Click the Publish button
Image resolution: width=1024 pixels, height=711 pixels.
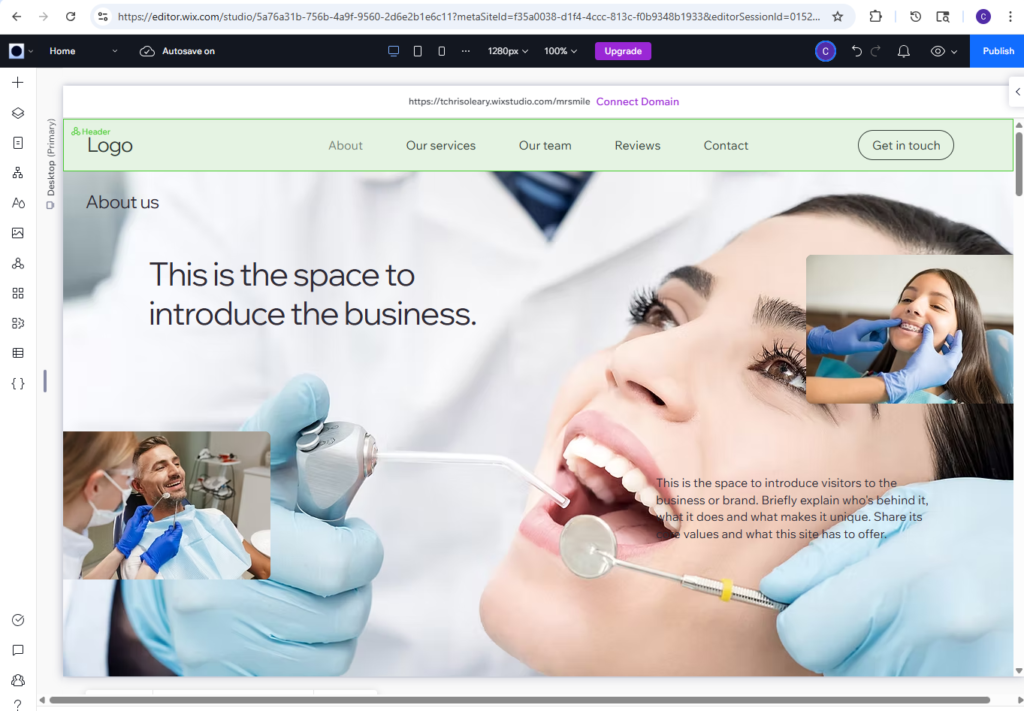click(x=997, y=51)
